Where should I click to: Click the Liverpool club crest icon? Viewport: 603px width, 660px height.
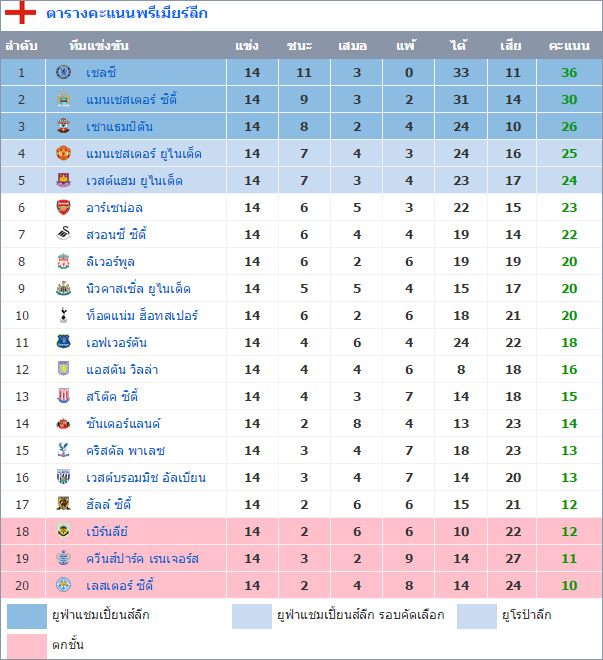64,262
